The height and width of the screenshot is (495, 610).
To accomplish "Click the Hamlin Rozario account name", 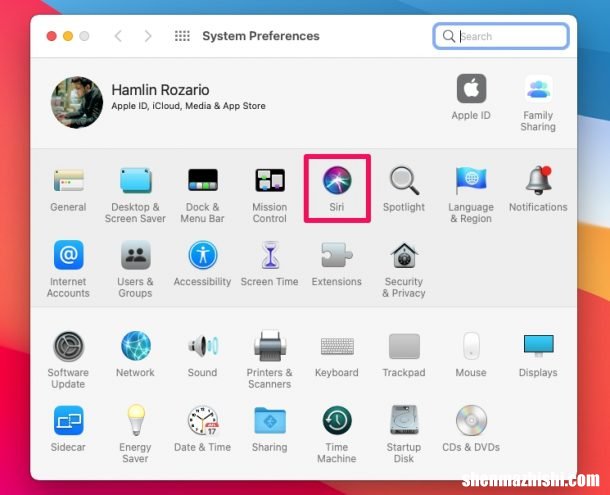I will pyautogui.click(x=160, y=90).
